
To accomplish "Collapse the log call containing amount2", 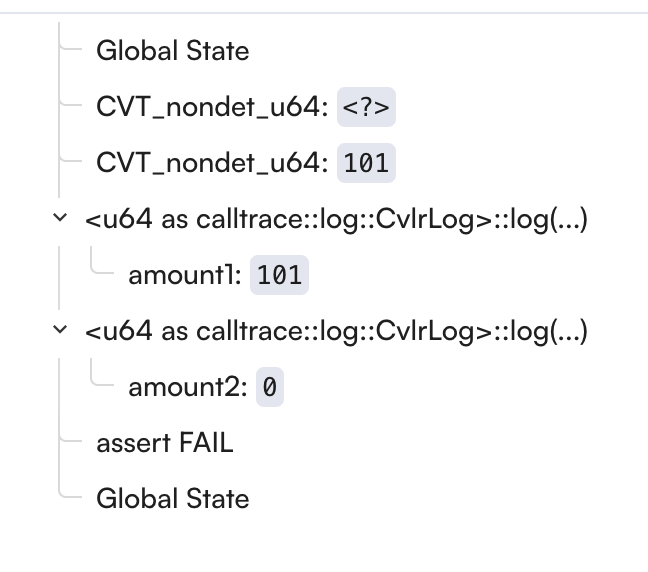I will [x=60, y=330].
